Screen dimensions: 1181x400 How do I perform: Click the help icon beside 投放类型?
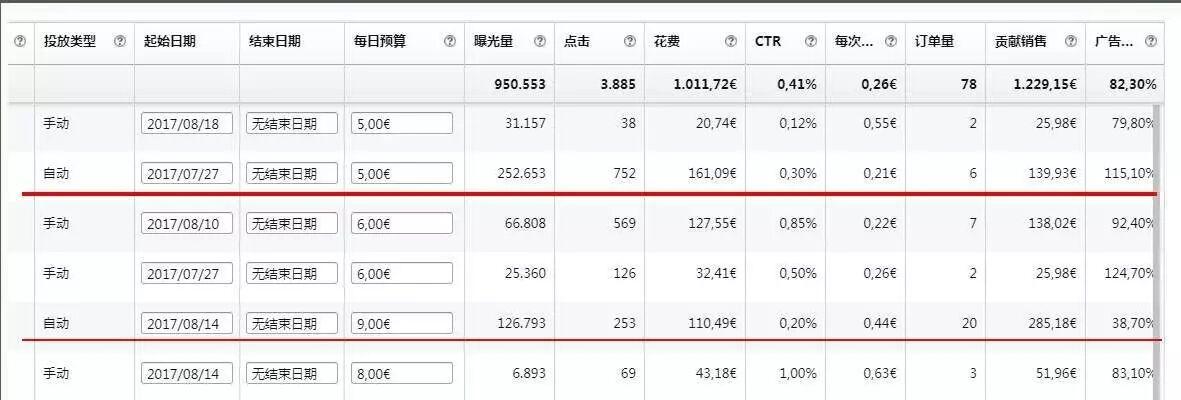point(120,42)
